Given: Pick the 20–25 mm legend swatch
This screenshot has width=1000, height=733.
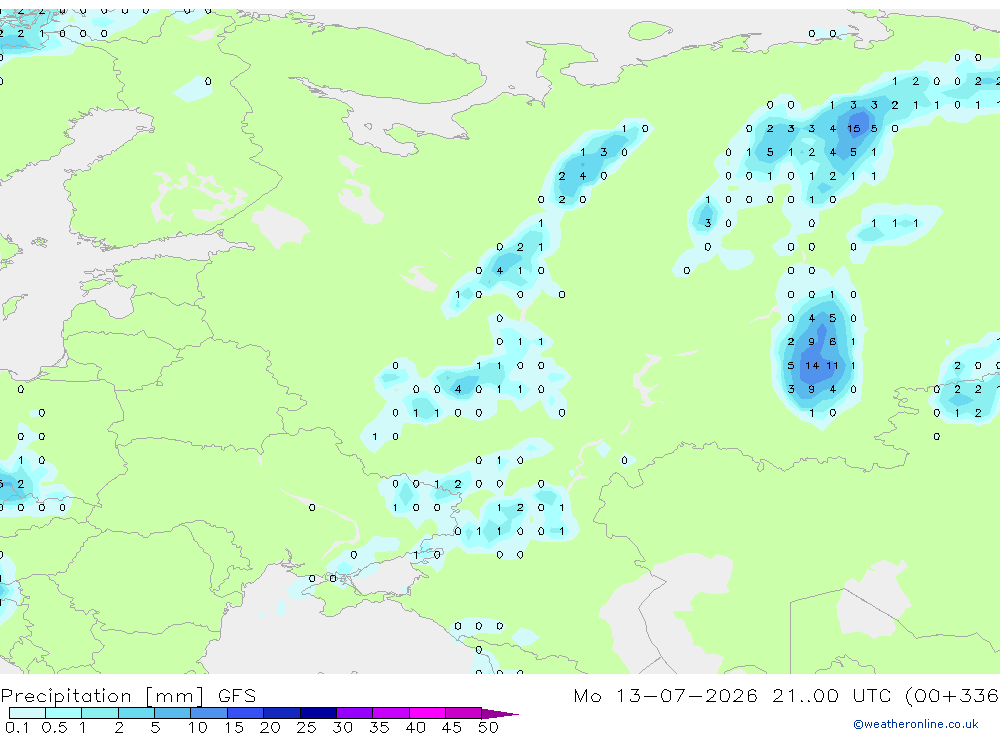Looking at the screenshot, I should [282, 713].
